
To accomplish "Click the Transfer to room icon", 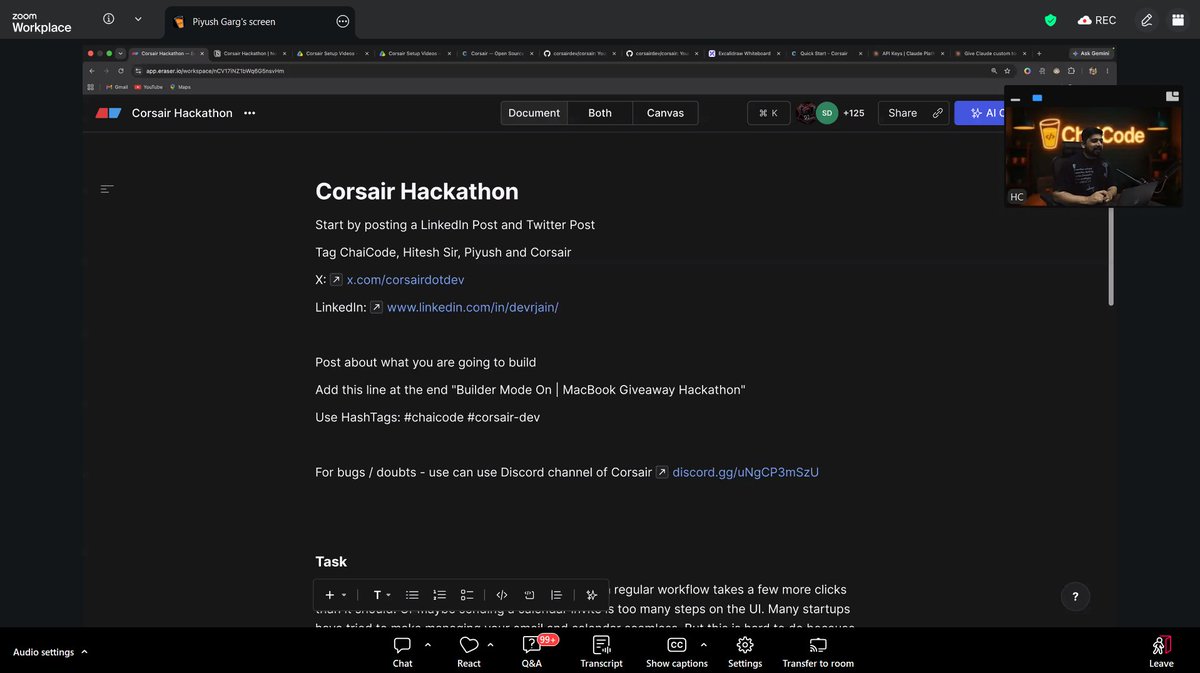I will coord(818,646).
